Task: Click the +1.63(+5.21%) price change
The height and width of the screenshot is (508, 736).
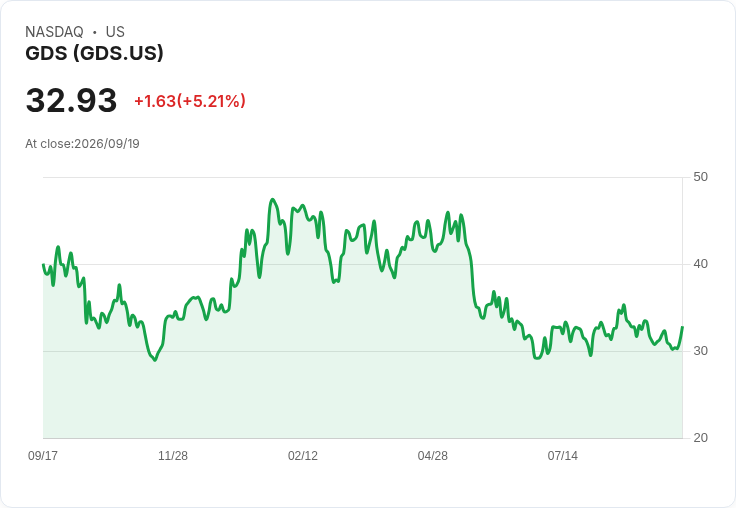Action: (x=190, y=101)
